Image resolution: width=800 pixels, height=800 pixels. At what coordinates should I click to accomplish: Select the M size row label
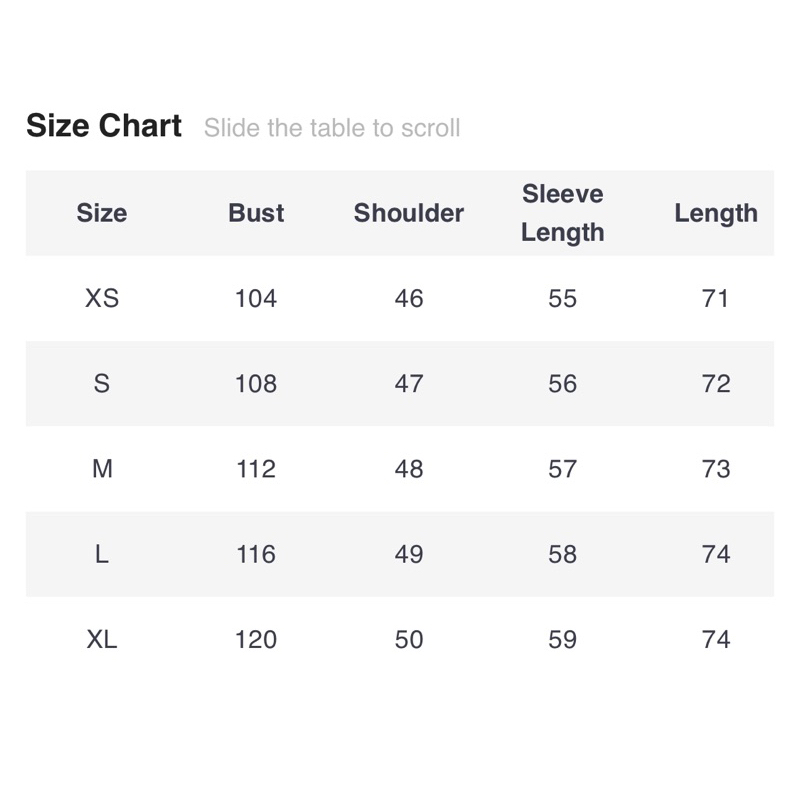tap(102, 469)
